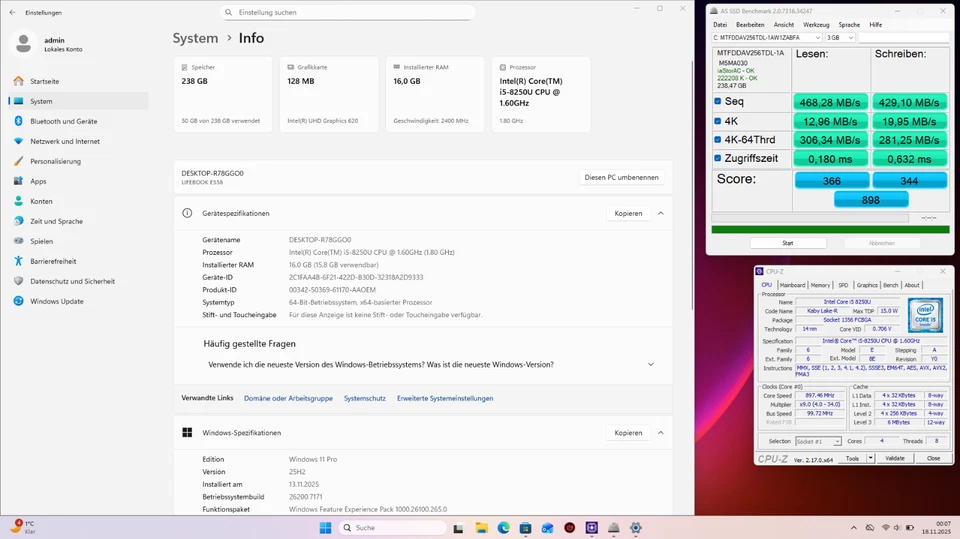This screenshot has width=960, height=539.
Task: Switch to the SPD tab in CPU-Z
Action: click(843, 285)
